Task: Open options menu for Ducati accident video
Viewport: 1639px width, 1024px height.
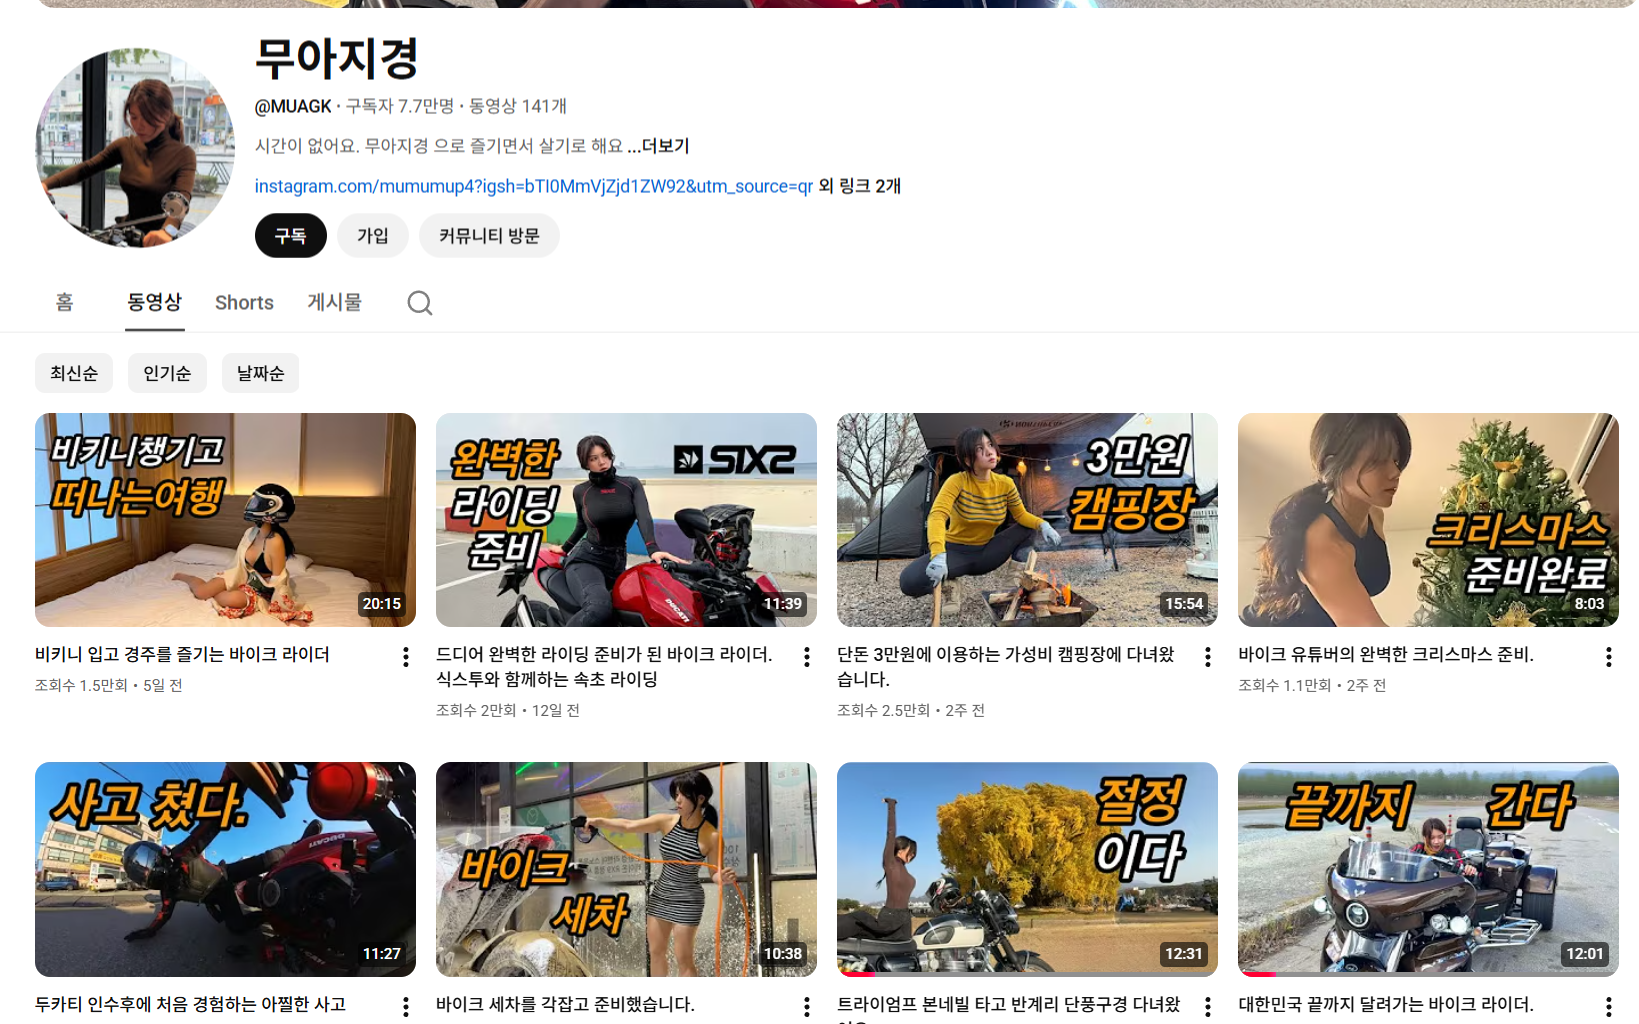Action: tap(406, 1007)
